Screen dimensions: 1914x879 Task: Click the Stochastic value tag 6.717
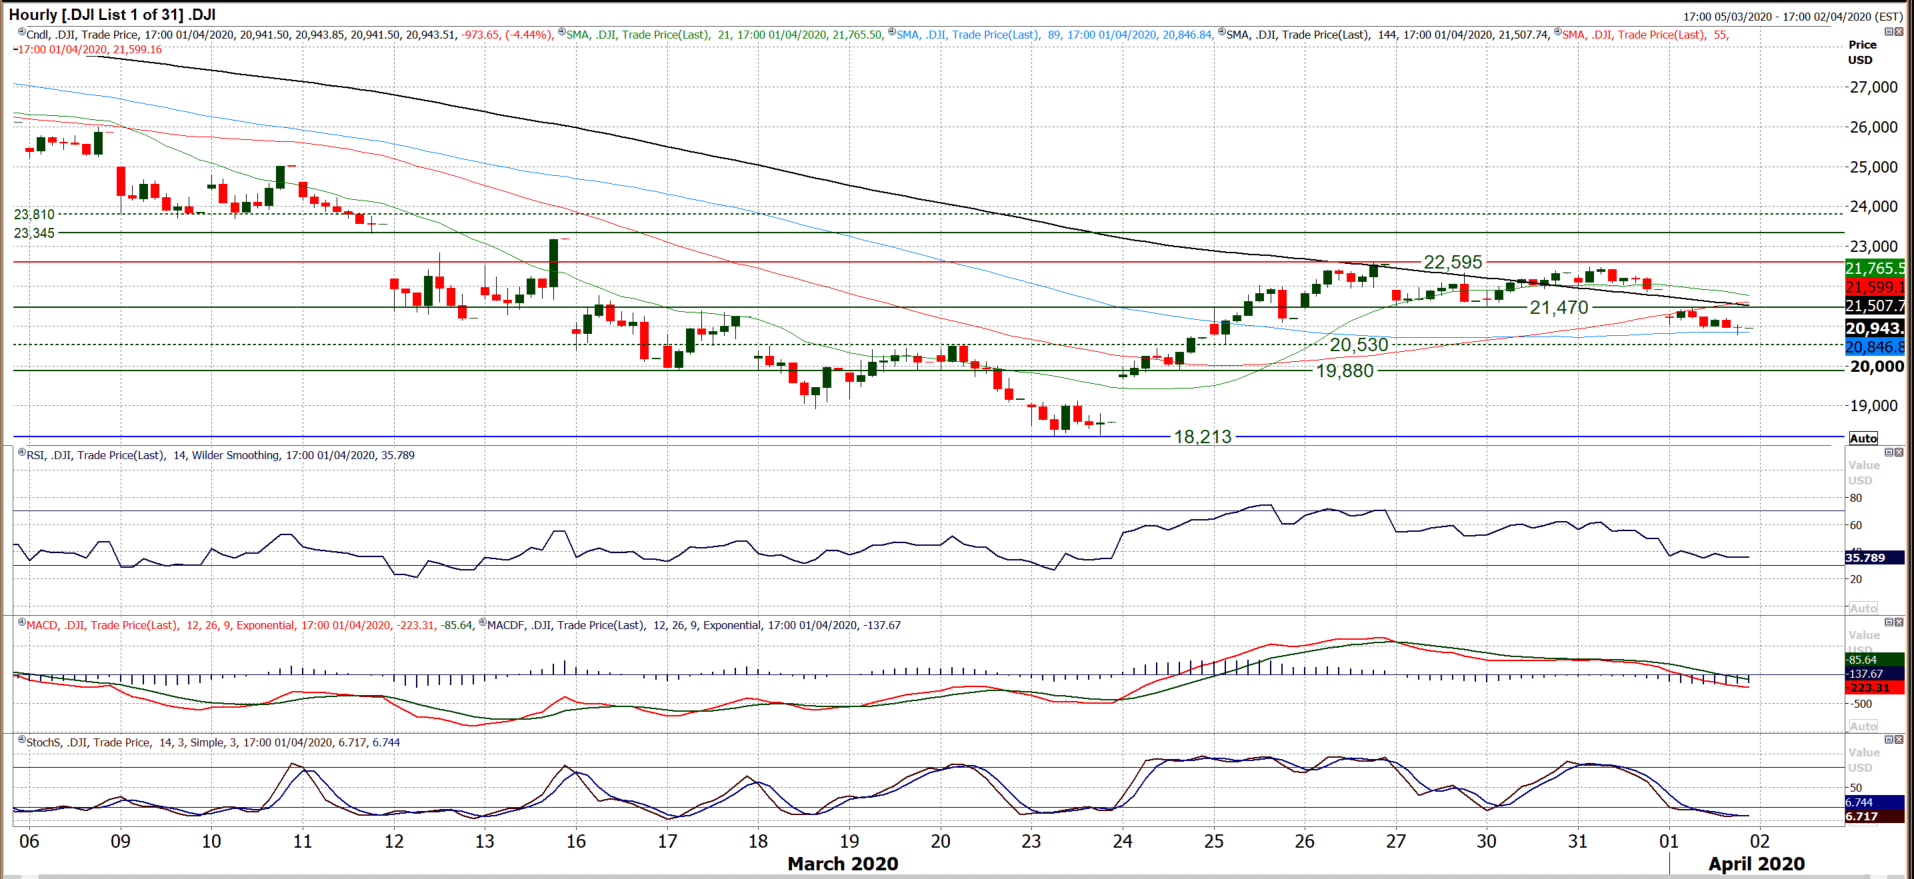pos(1875,816)
